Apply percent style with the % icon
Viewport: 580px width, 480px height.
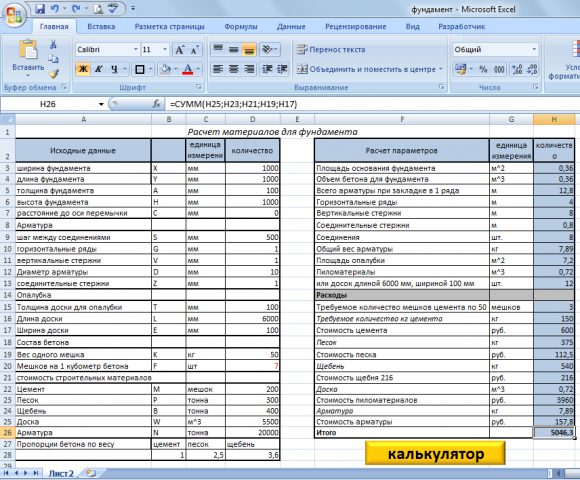pyautogui.click(x=483, y=69)
